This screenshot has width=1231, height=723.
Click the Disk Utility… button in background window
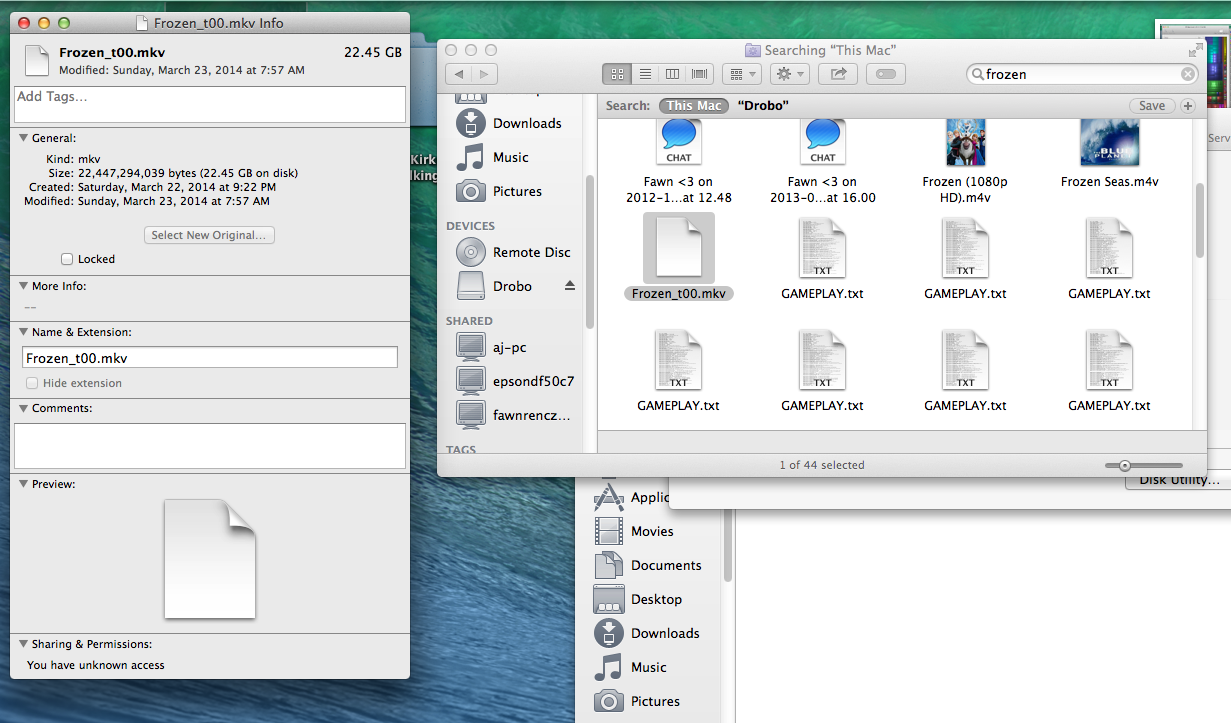[x=1177, y=480]
